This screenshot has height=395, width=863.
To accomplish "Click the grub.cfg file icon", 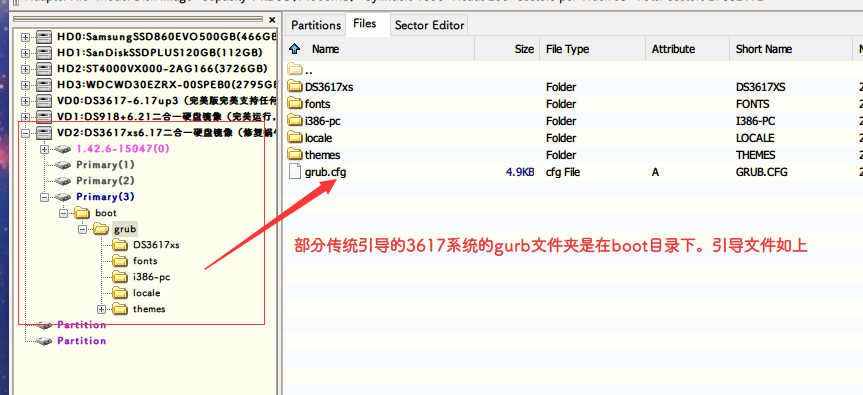I will 296,172.
